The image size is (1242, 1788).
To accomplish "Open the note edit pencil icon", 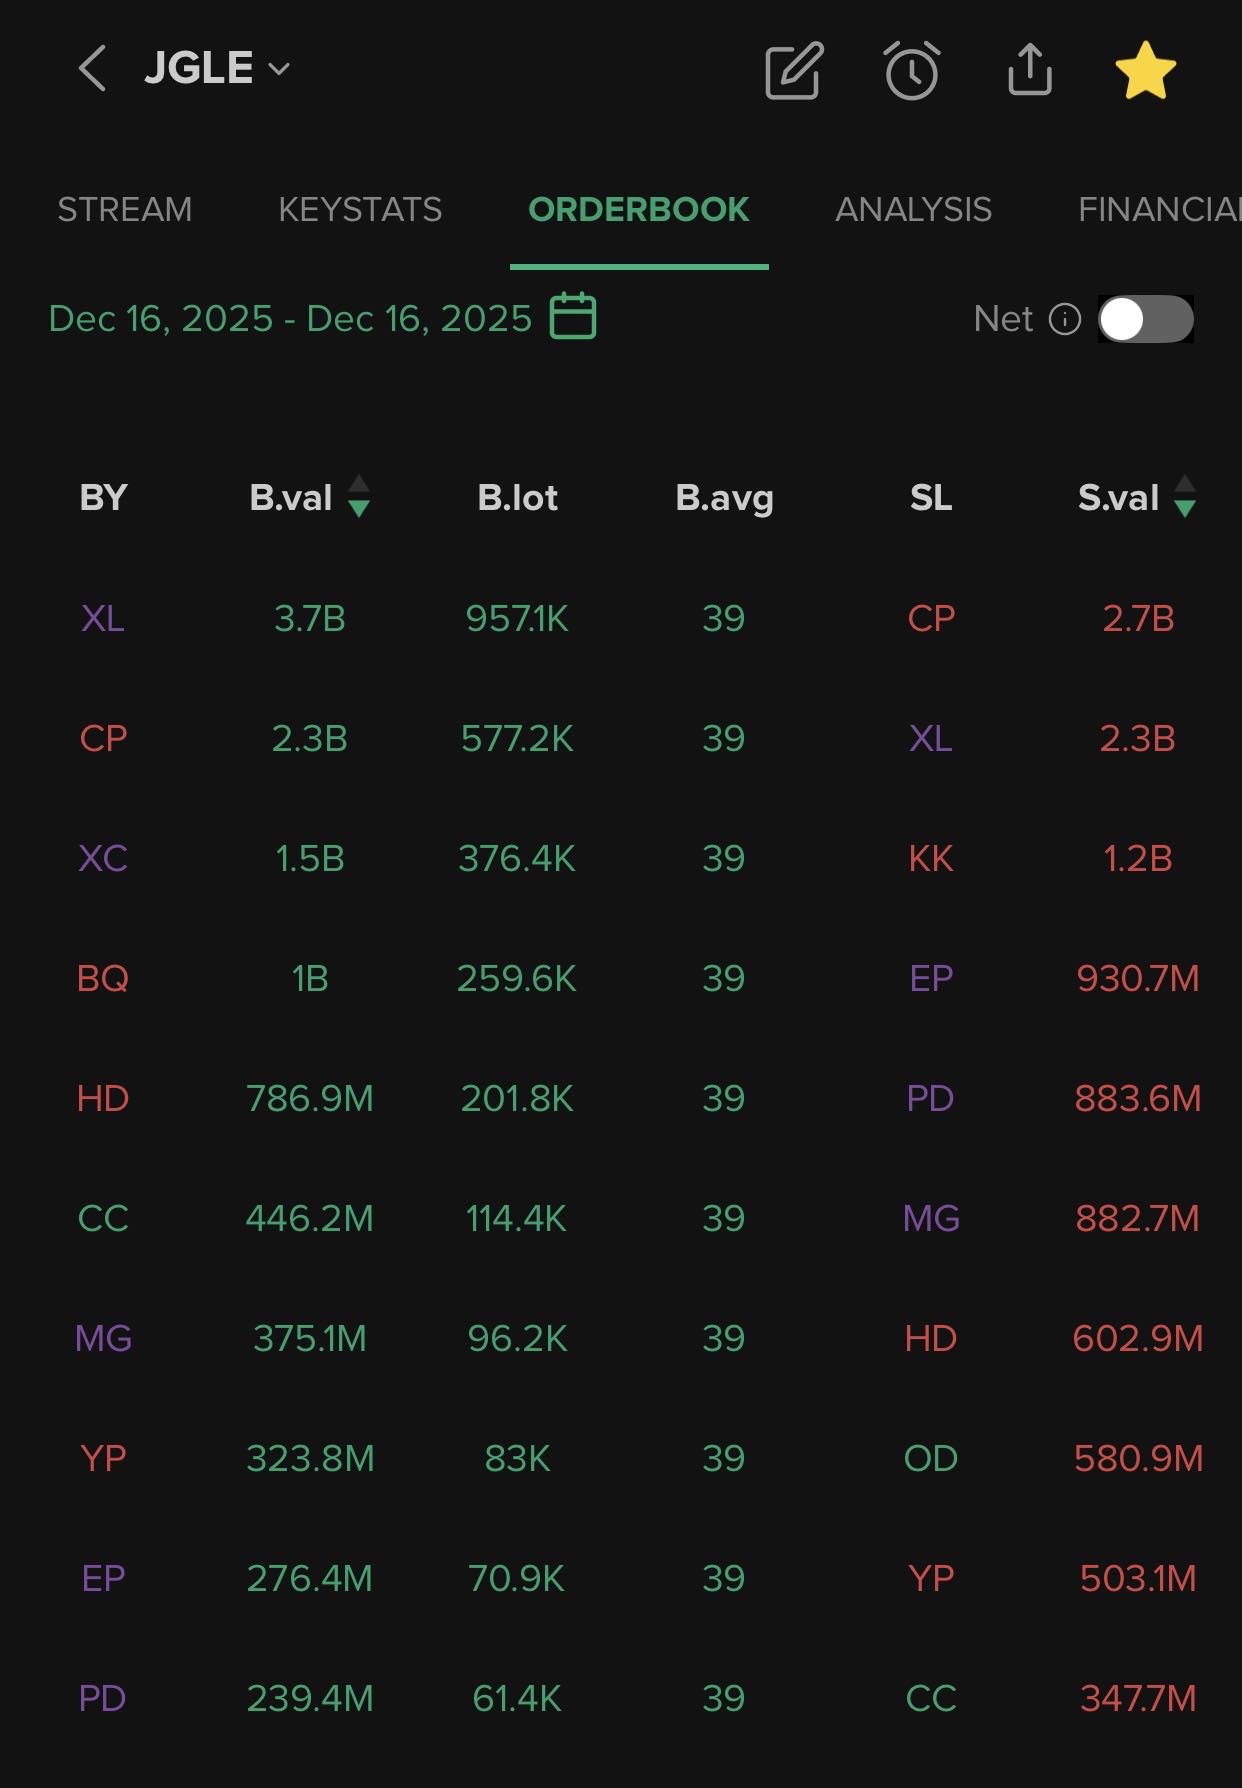I will point(793,70).
